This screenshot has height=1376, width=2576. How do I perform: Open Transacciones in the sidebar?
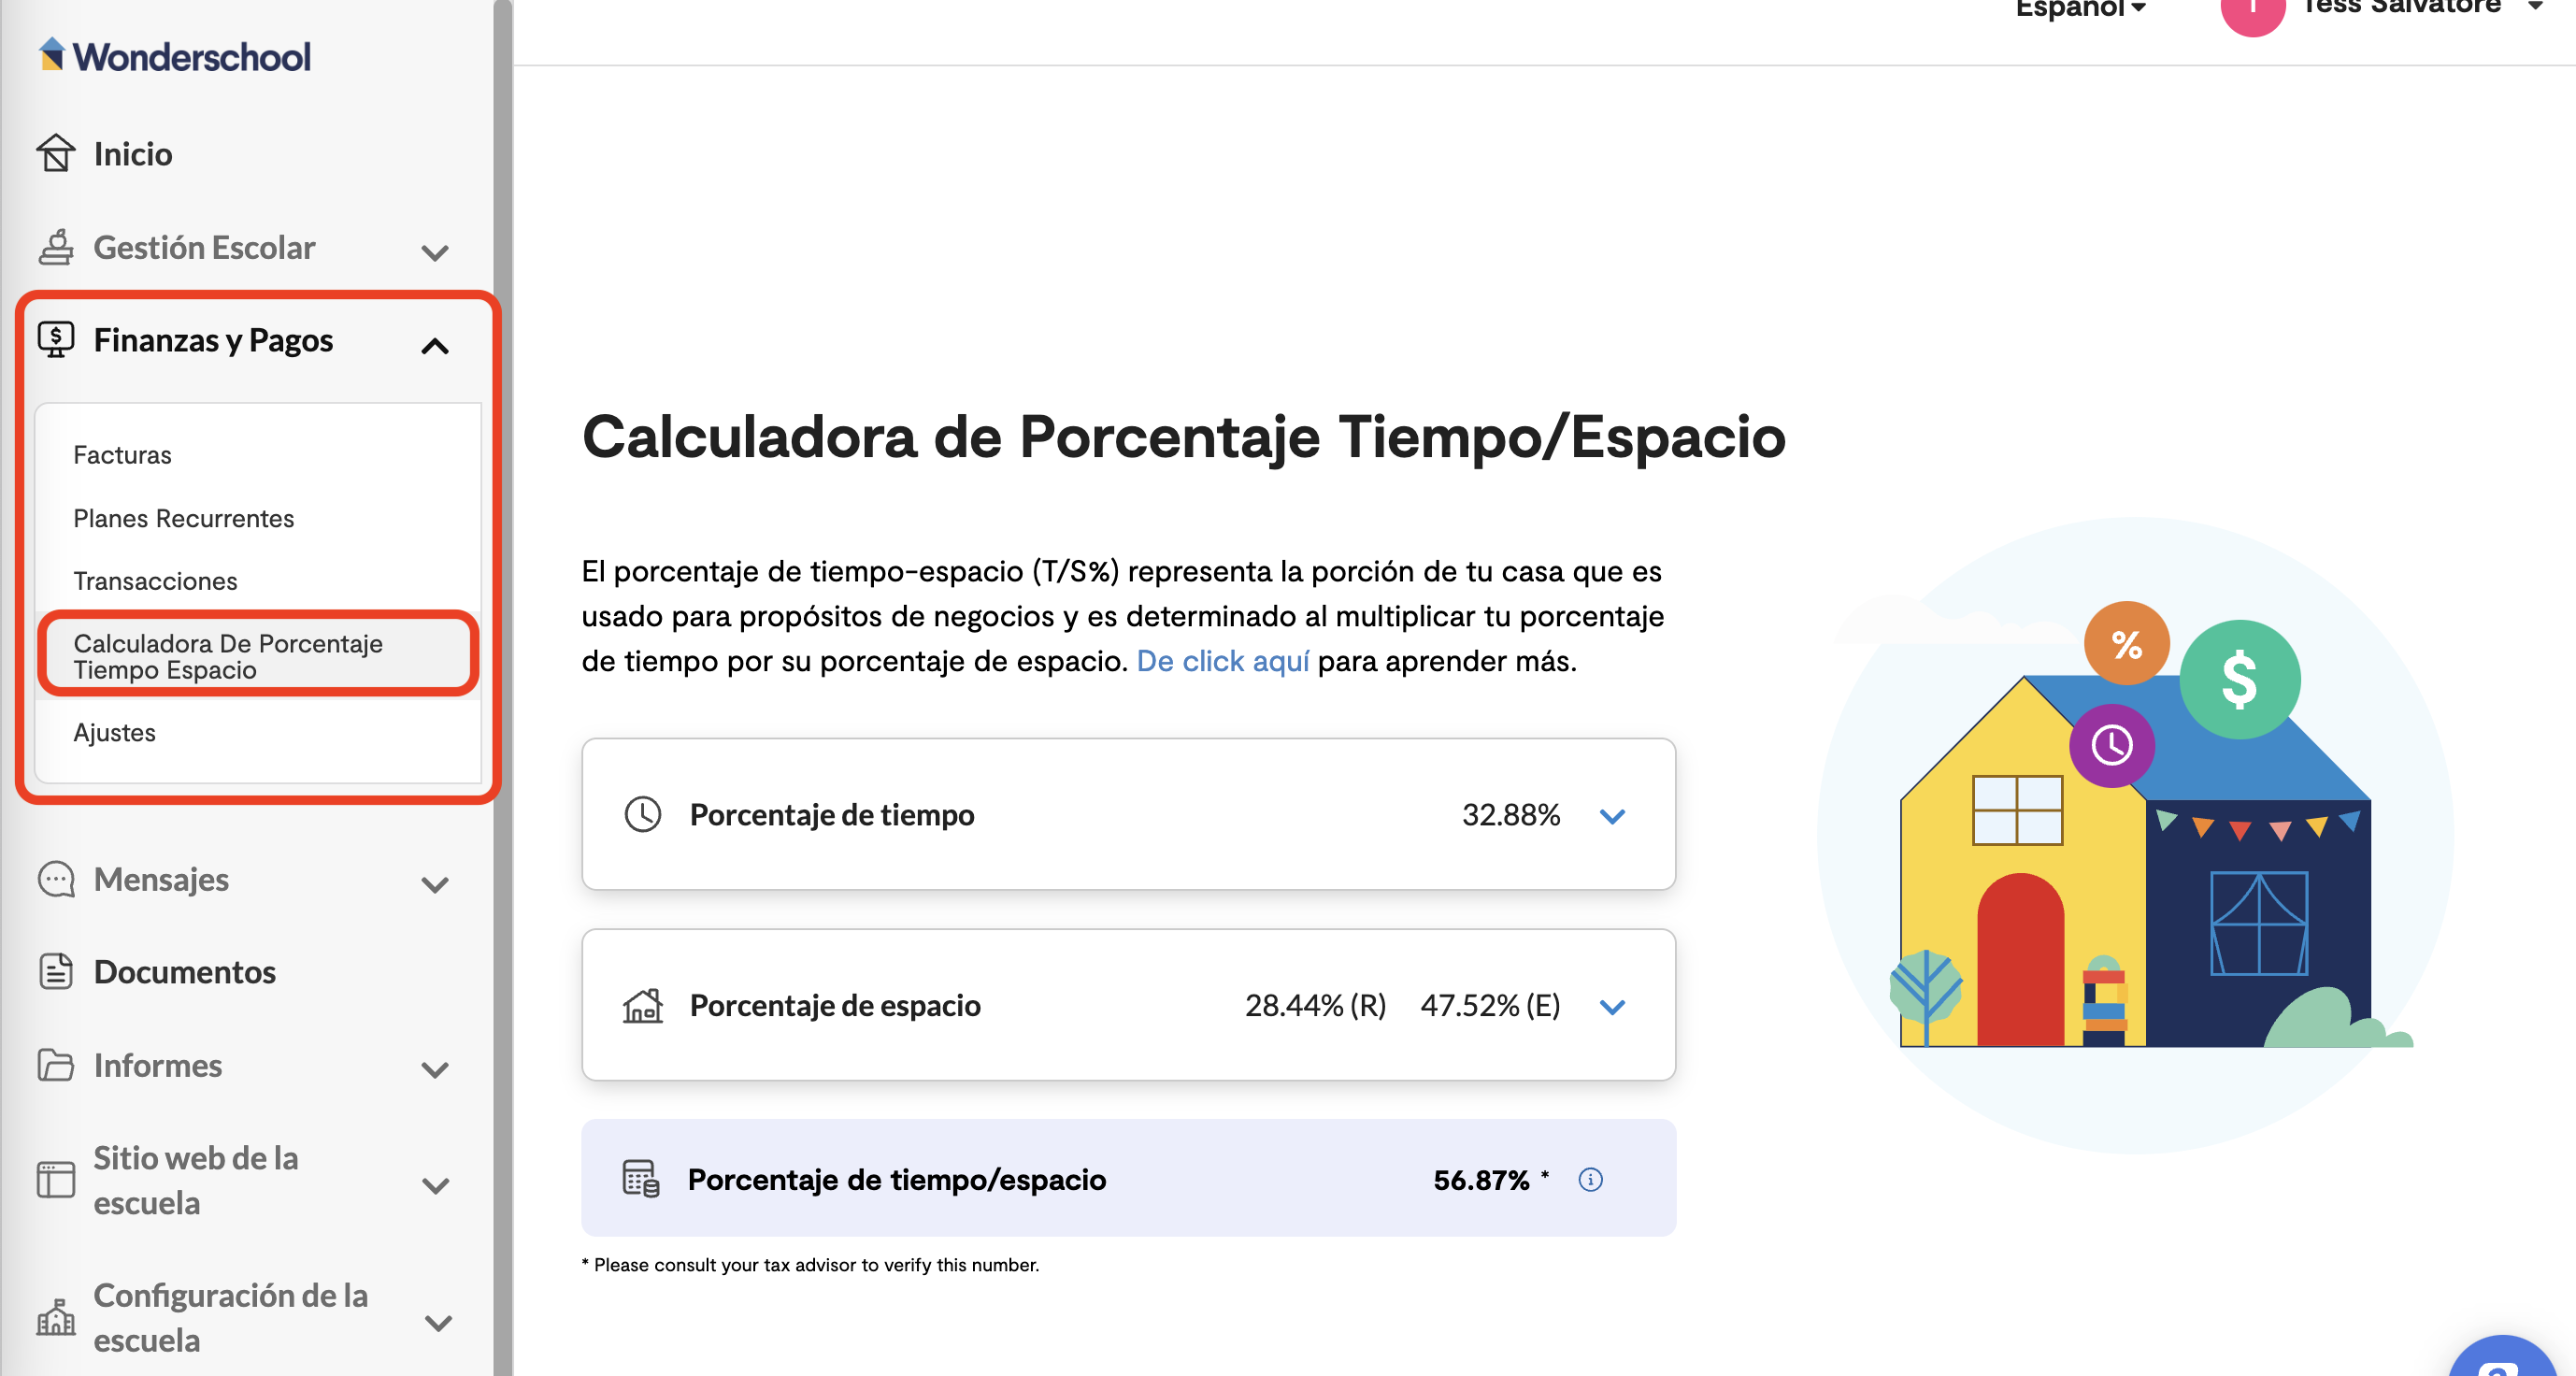(x=155, y=581)
